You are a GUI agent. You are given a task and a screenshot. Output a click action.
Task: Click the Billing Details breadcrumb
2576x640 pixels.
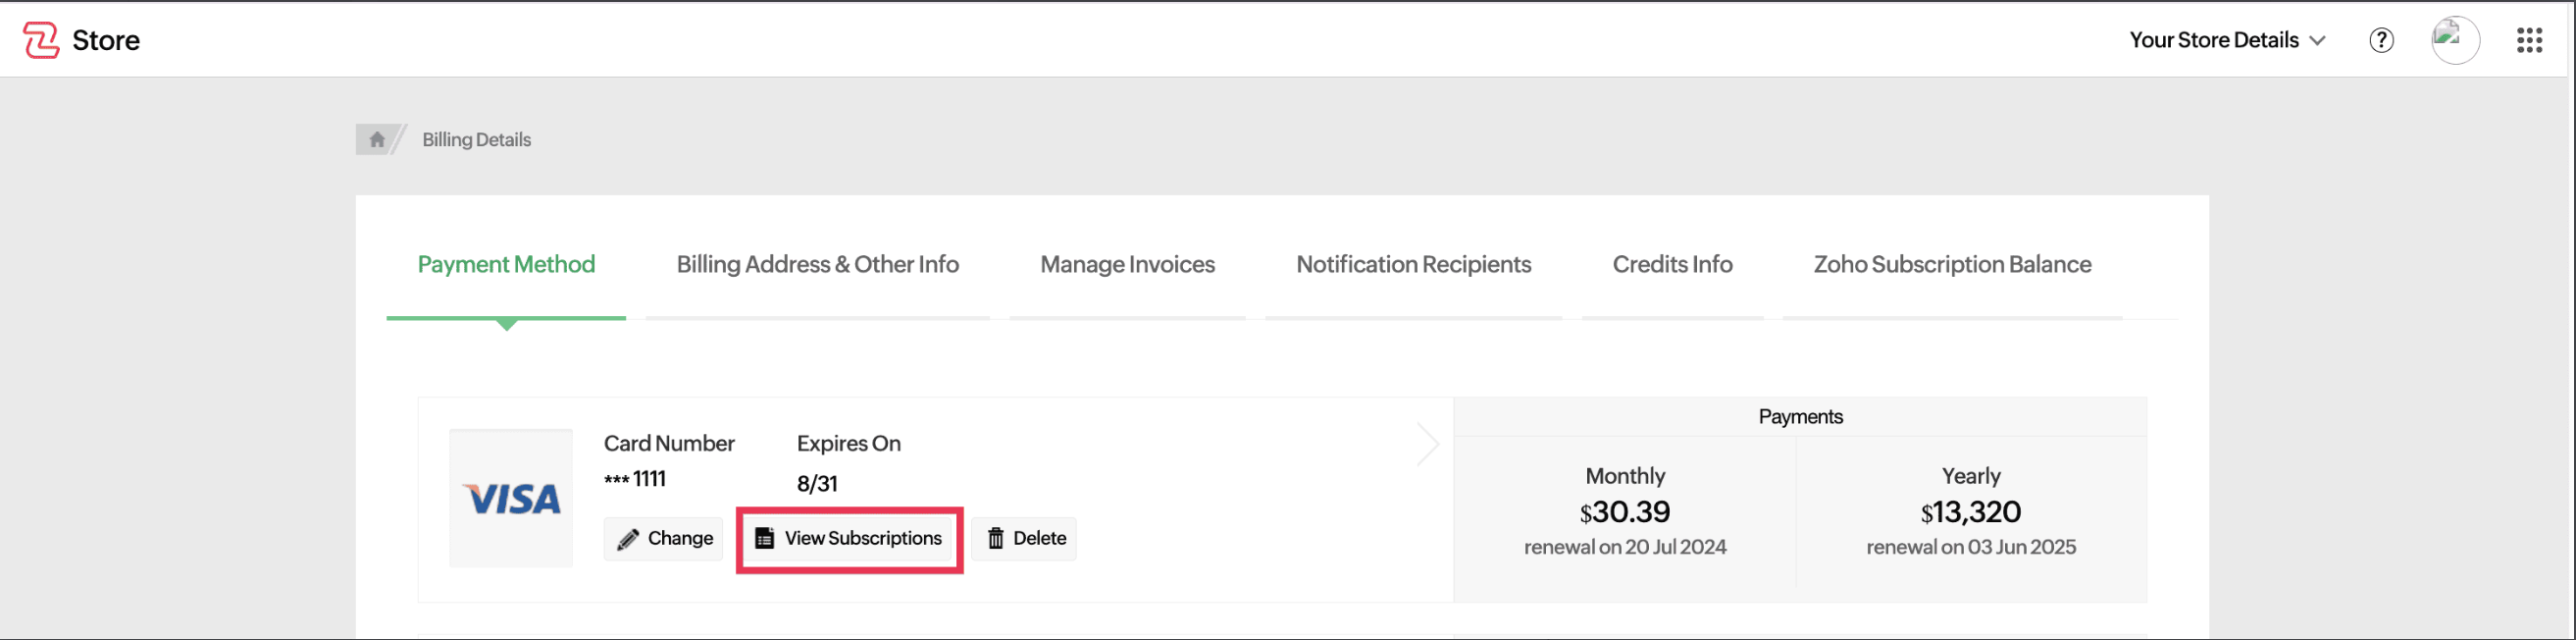click(476, 140)
